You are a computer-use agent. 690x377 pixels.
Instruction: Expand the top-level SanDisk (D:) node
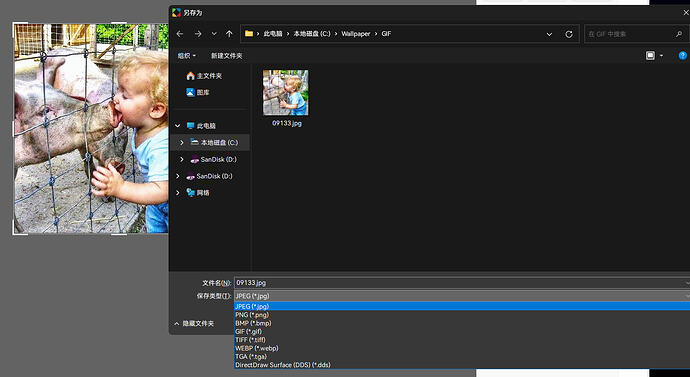(x=178, y=176)
